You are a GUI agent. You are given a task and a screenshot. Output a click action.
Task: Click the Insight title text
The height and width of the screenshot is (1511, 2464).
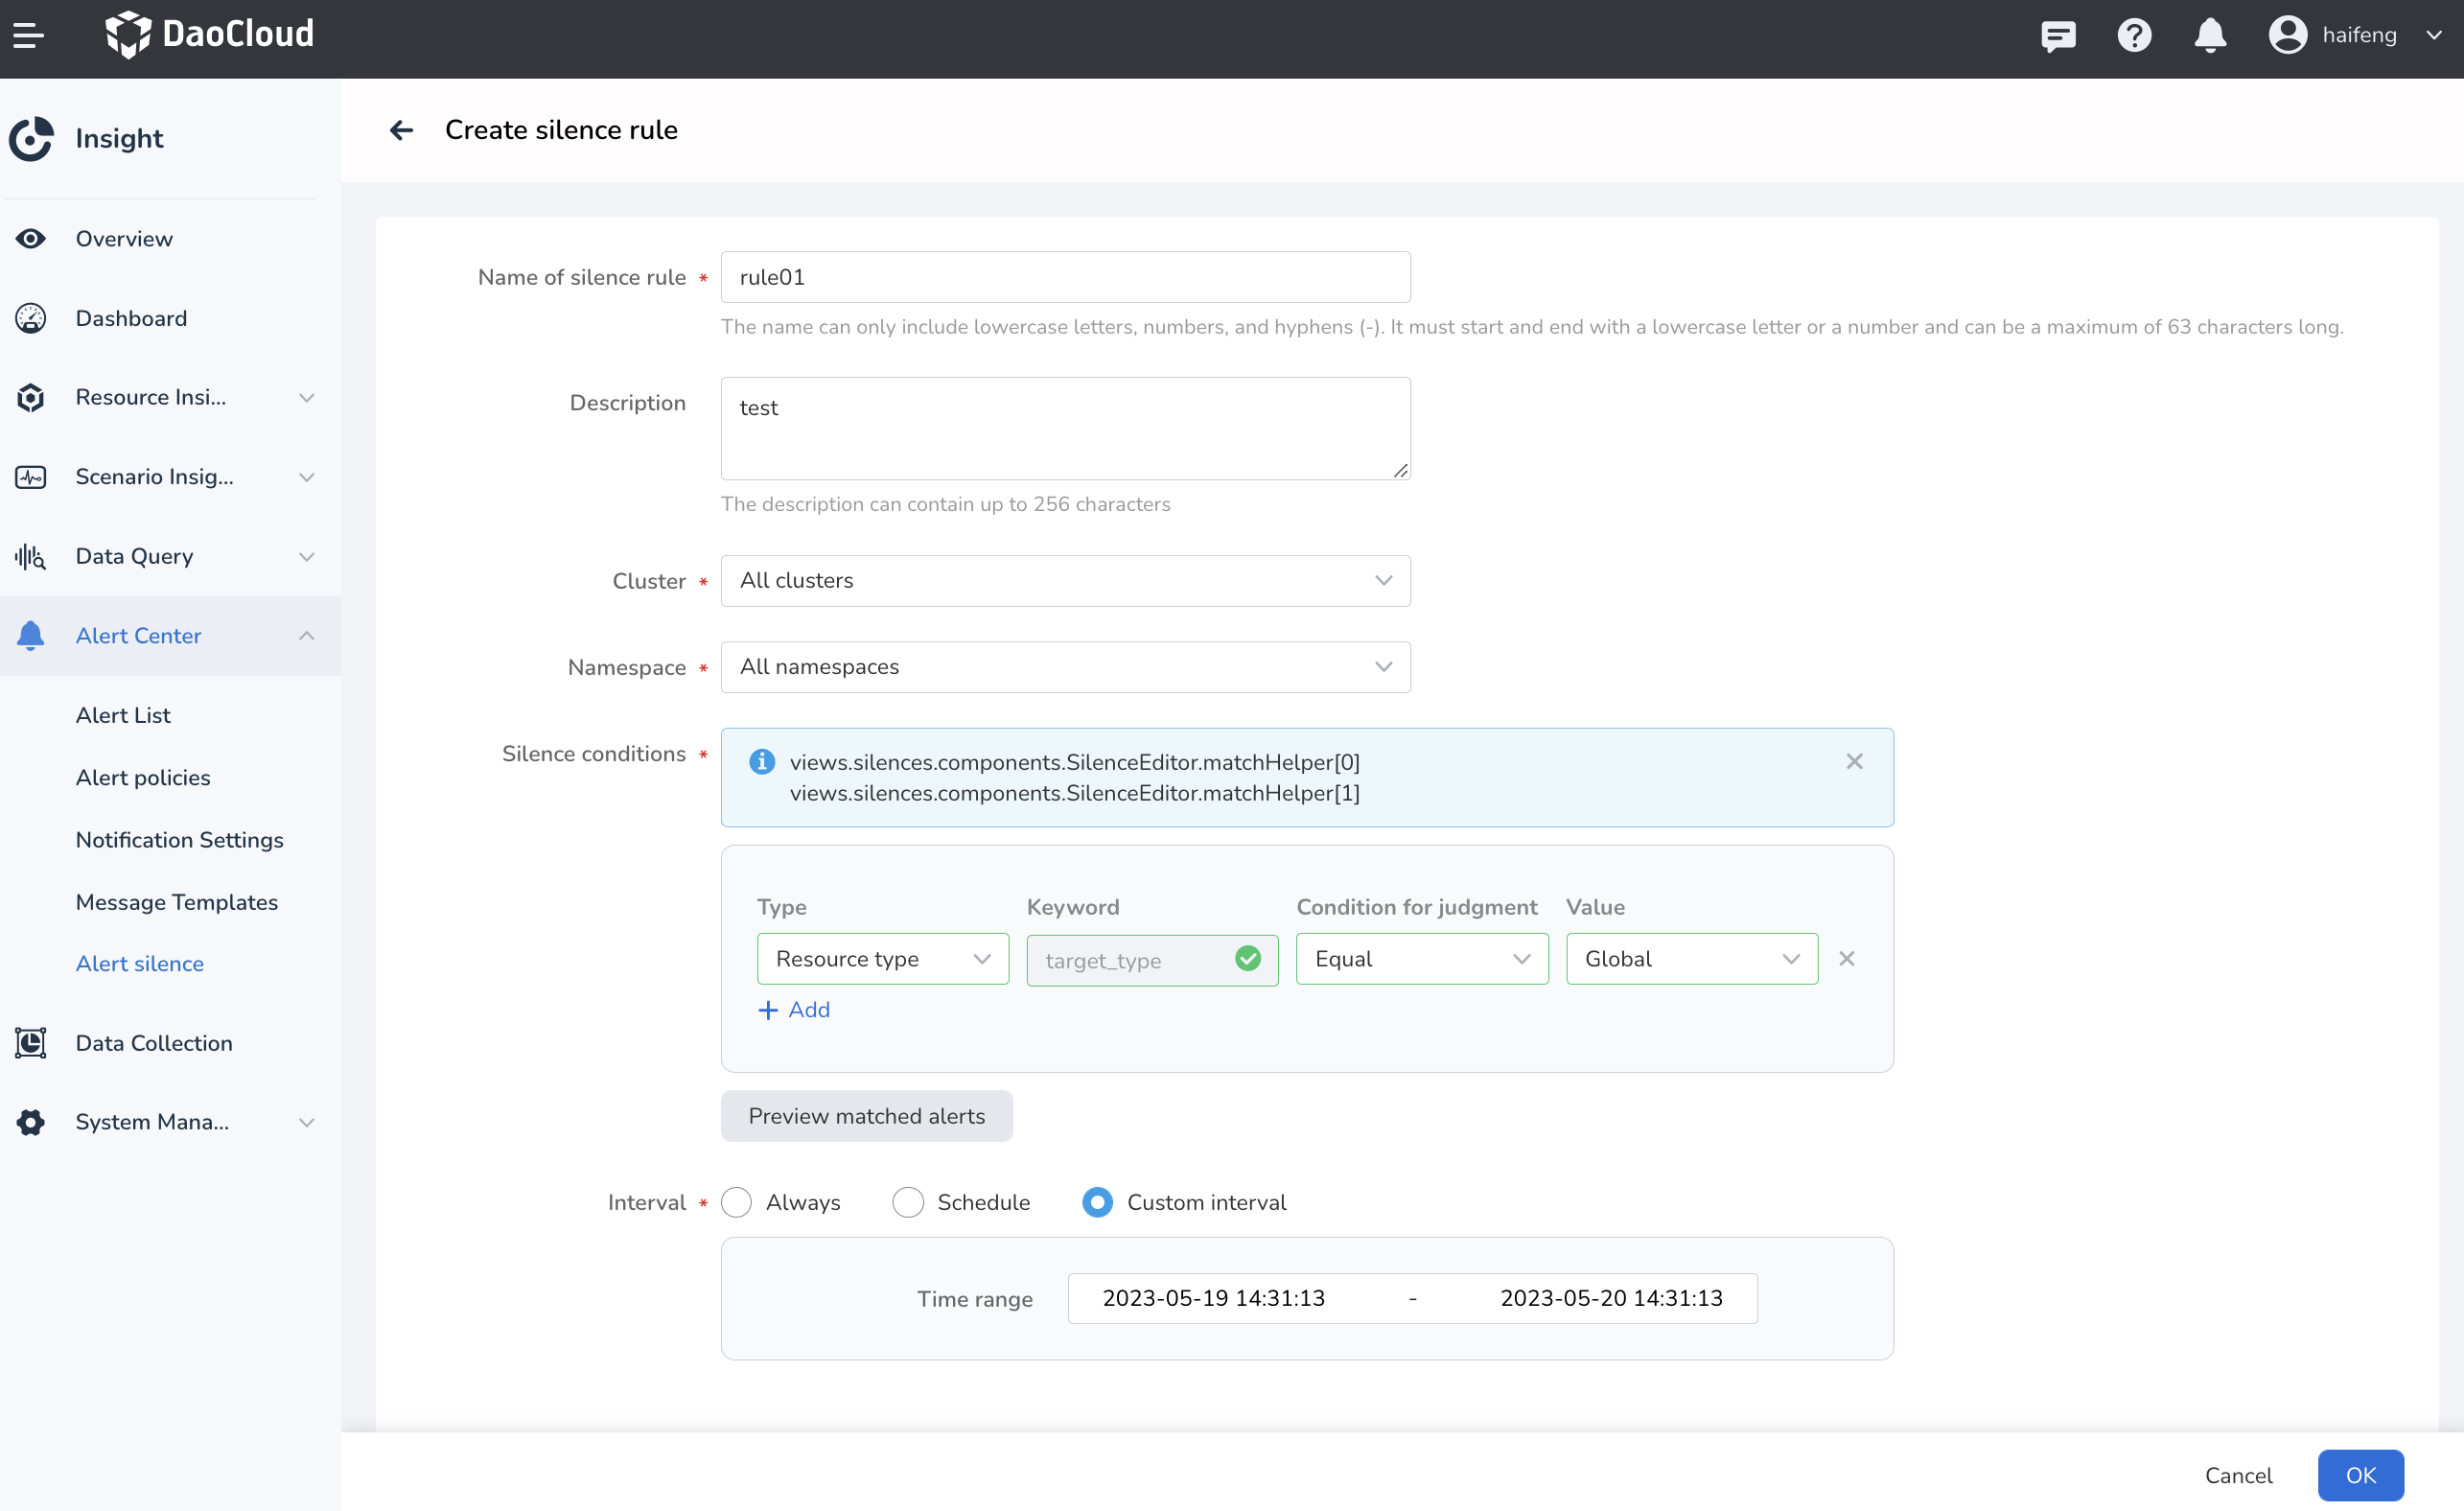tap(119, 139)
